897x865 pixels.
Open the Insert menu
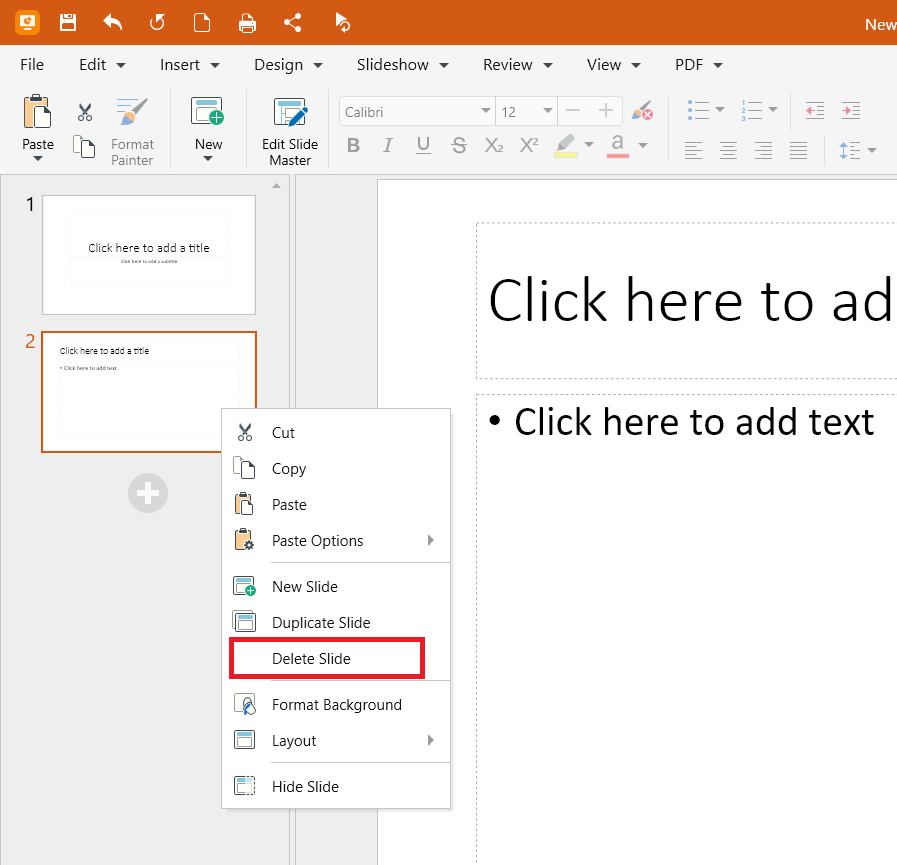click(189, 65)
